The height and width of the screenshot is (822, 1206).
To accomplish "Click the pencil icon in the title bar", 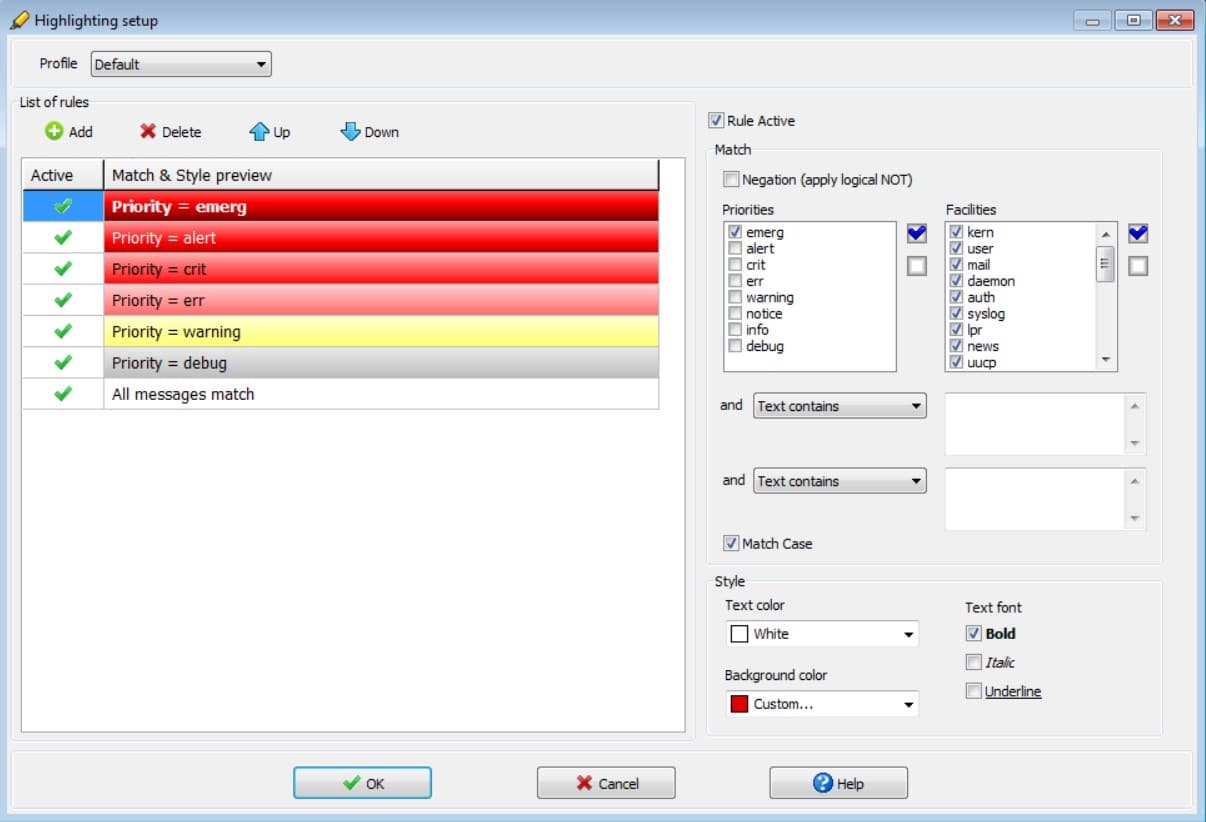I will (19, 19).
